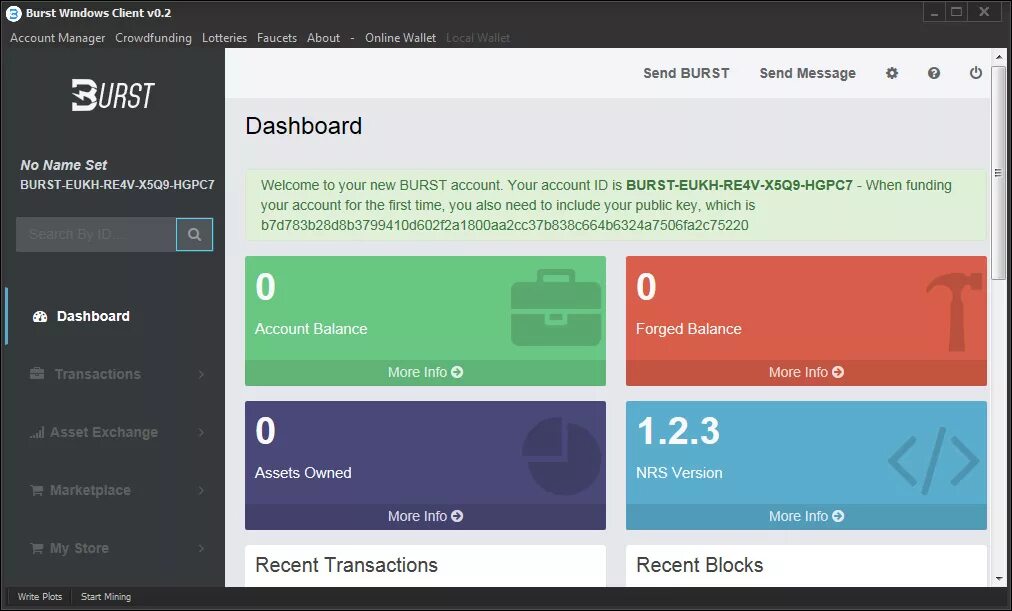Click the BURST-EUKH address in sidebar
This screenshot has height=611, width=1012.
click(x=117, y=185)
